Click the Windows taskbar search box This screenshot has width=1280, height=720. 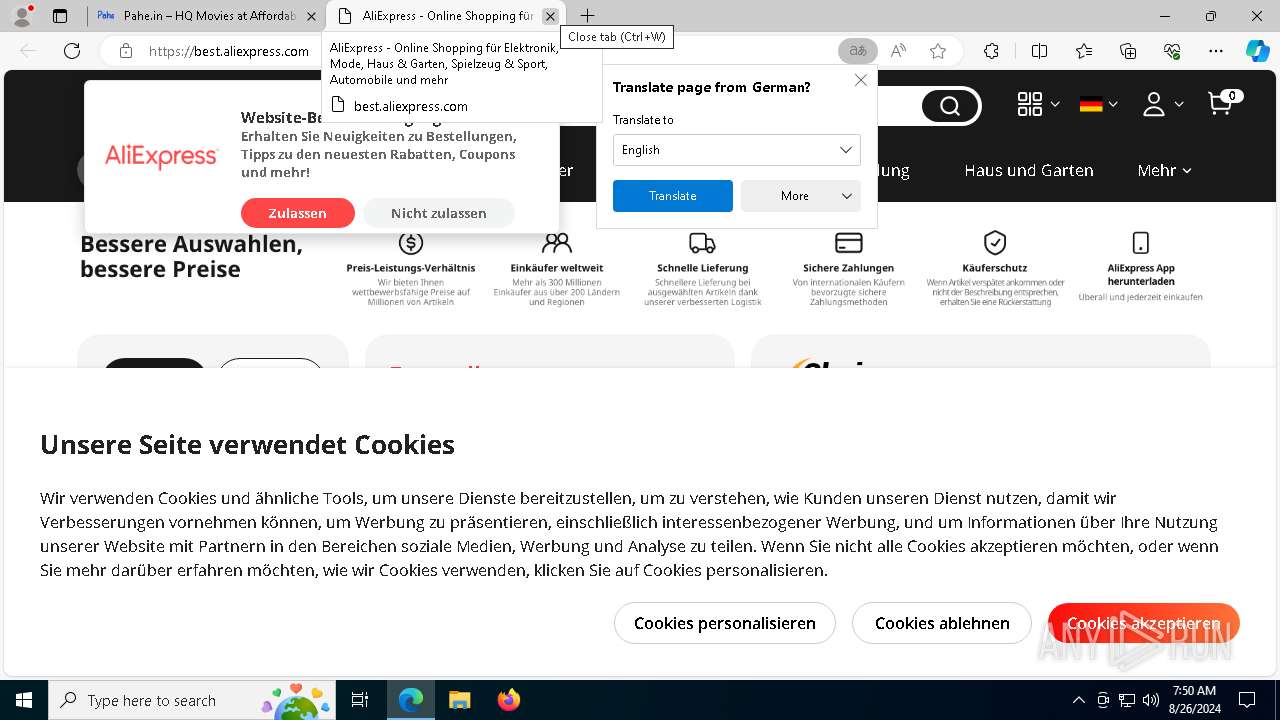click(192, 700)
